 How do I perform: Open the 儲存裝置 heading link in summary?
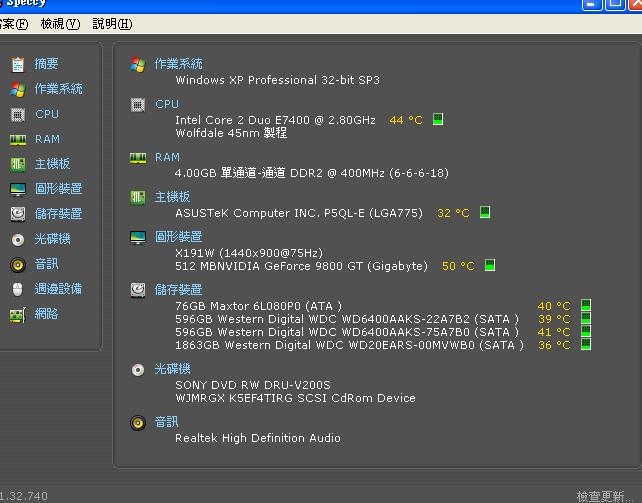(x=179, y=290)
